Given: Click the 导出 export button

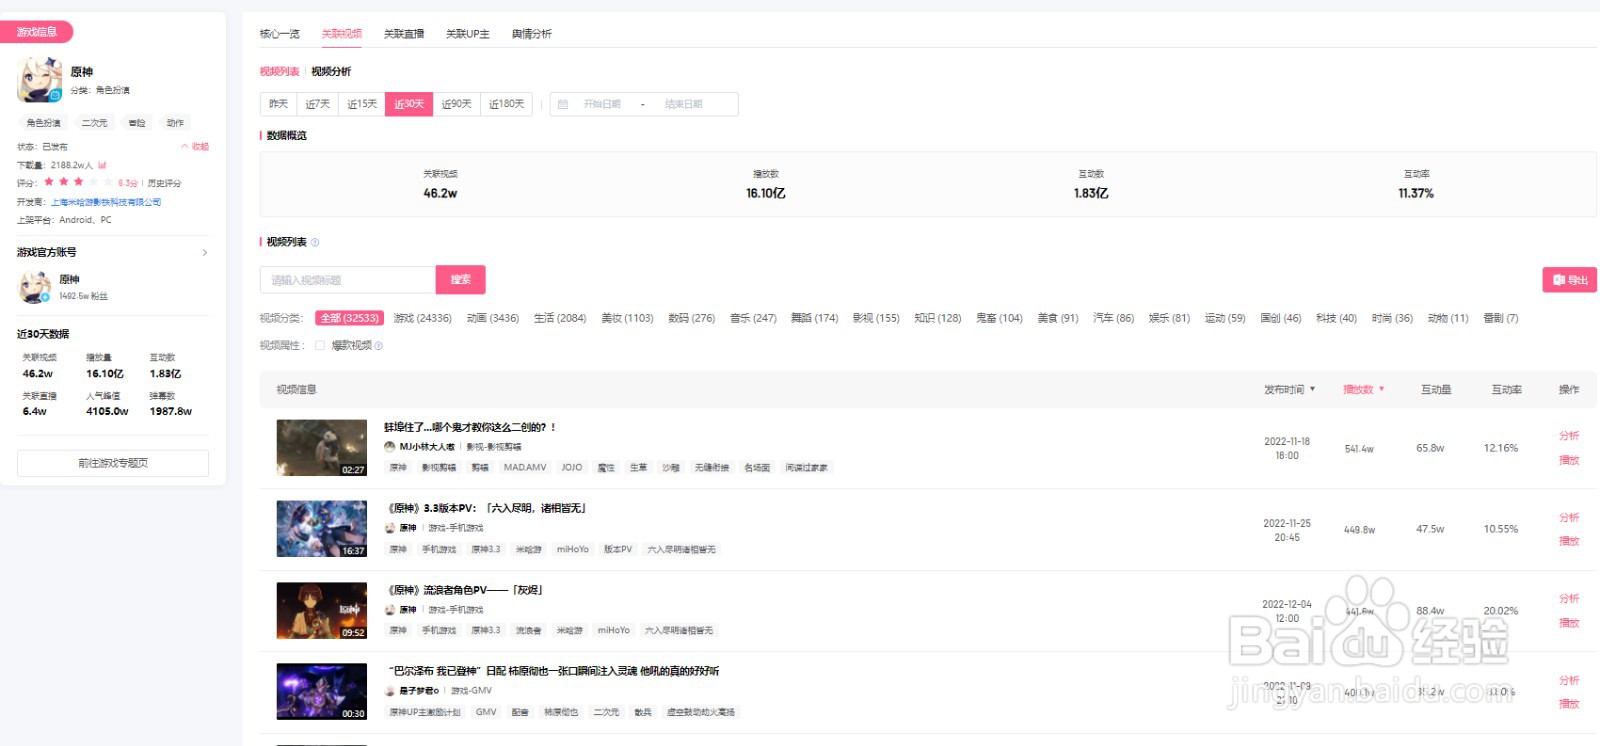Looking at the screenshot, I should pos(1570,280).
